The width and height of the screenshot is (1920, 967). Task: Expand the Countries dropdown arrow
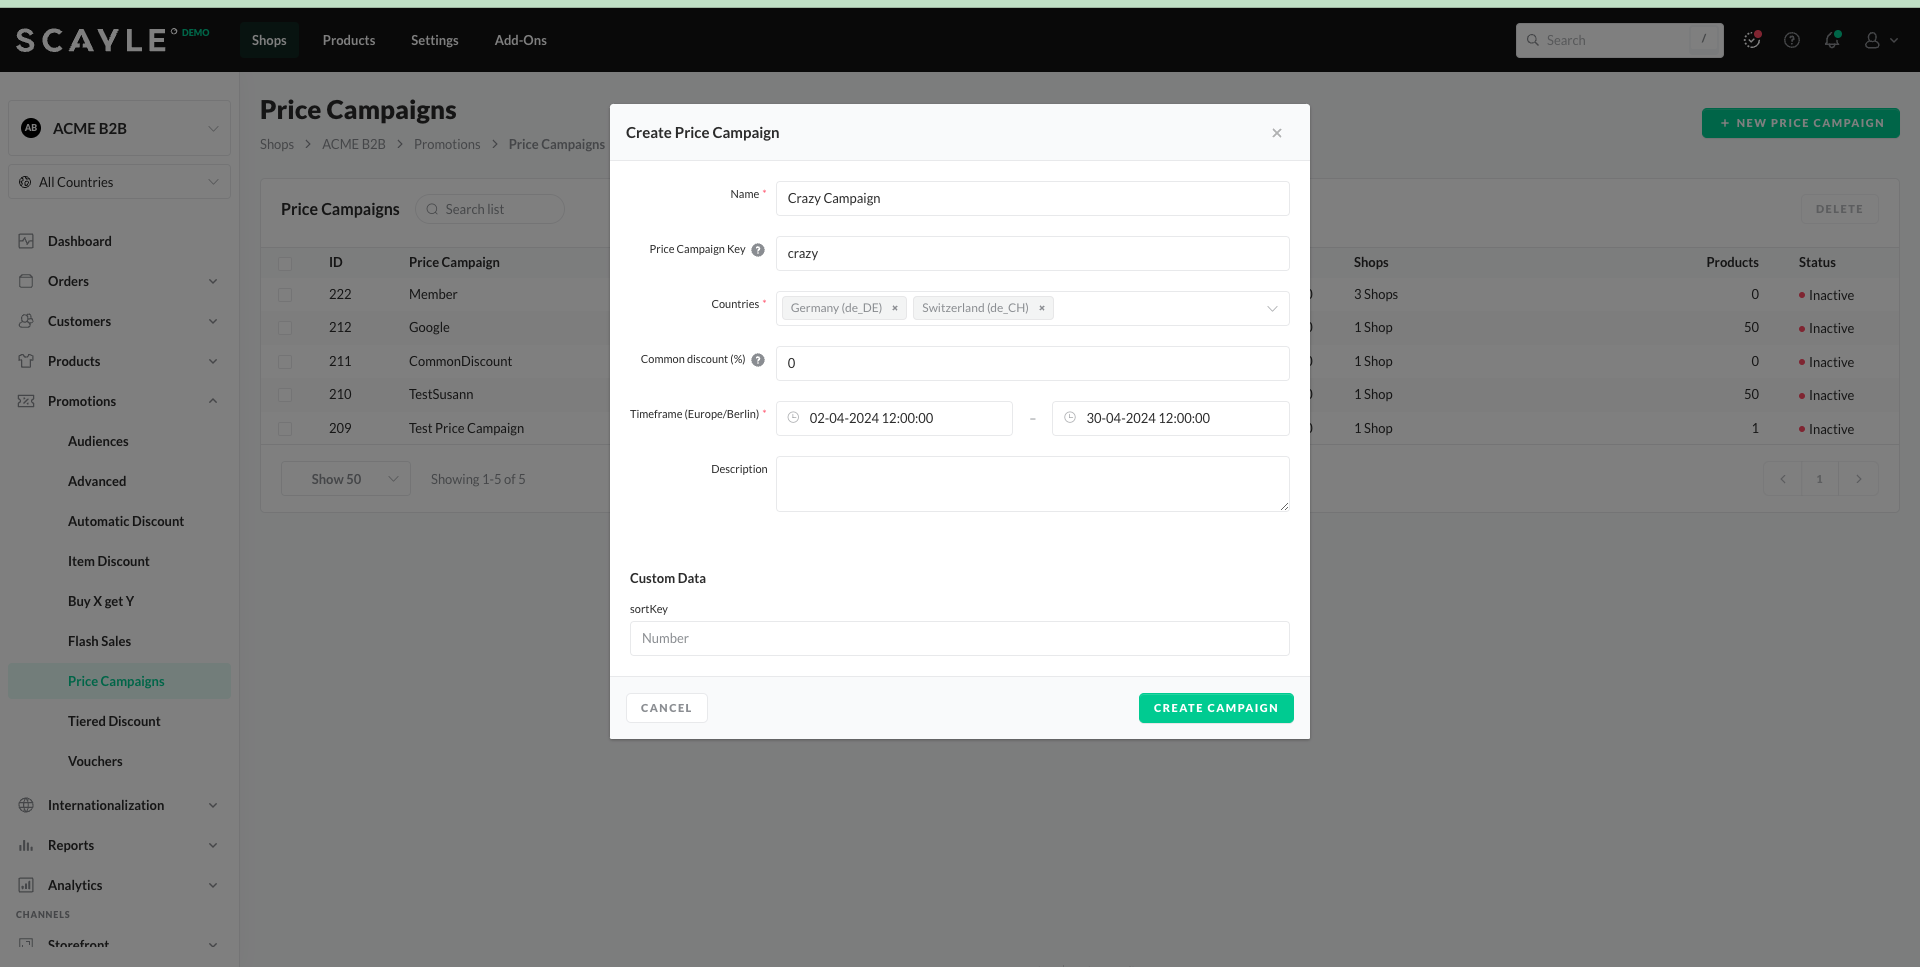[1272, 308]
